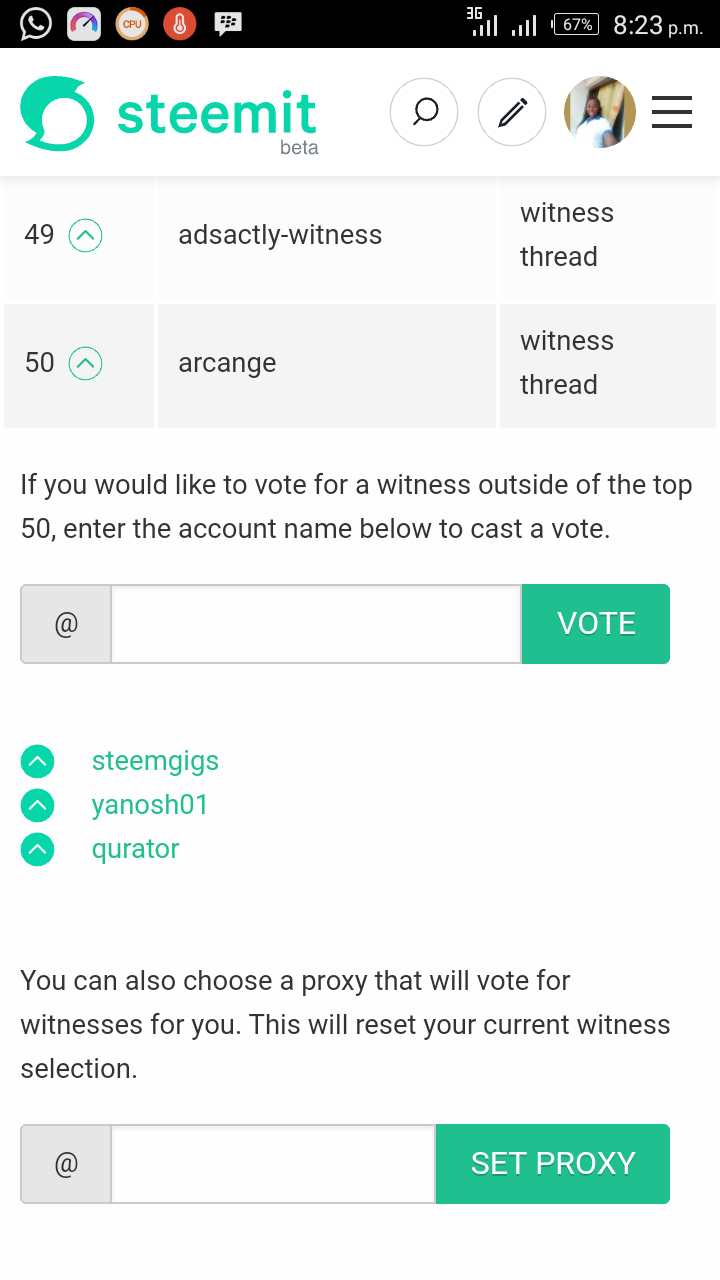Open the user profile avatar

[x=600, y=112]
